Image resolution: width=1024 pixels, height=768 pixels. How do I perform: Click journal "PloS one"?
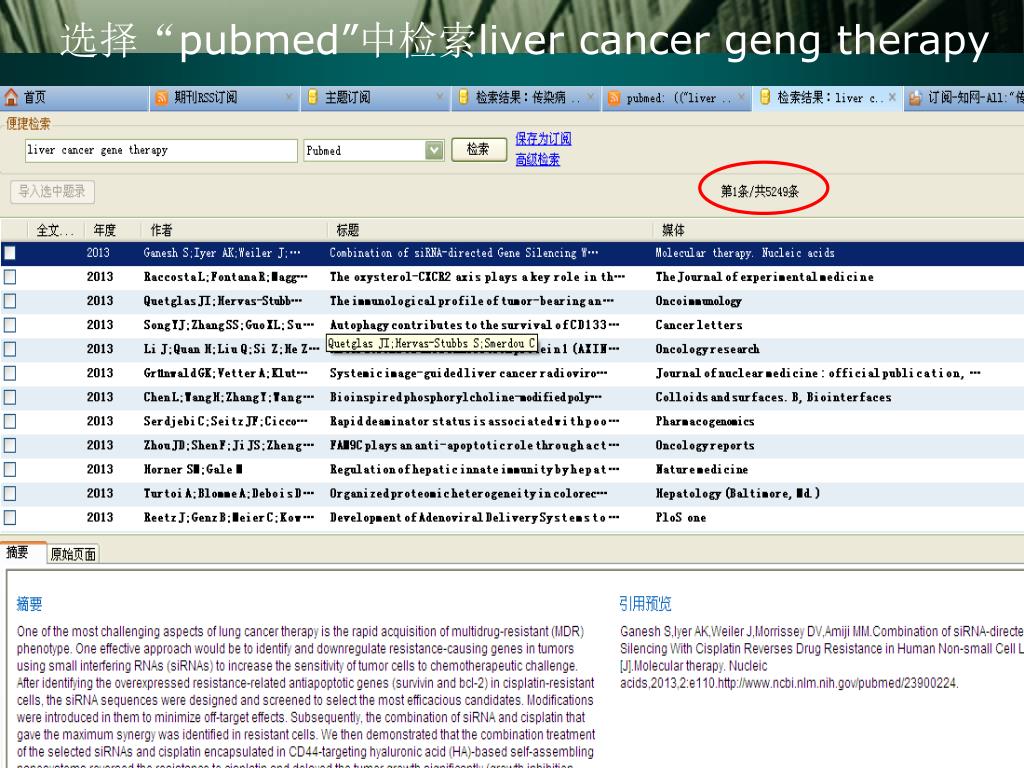pyautogui.click(x=680, y=518)
